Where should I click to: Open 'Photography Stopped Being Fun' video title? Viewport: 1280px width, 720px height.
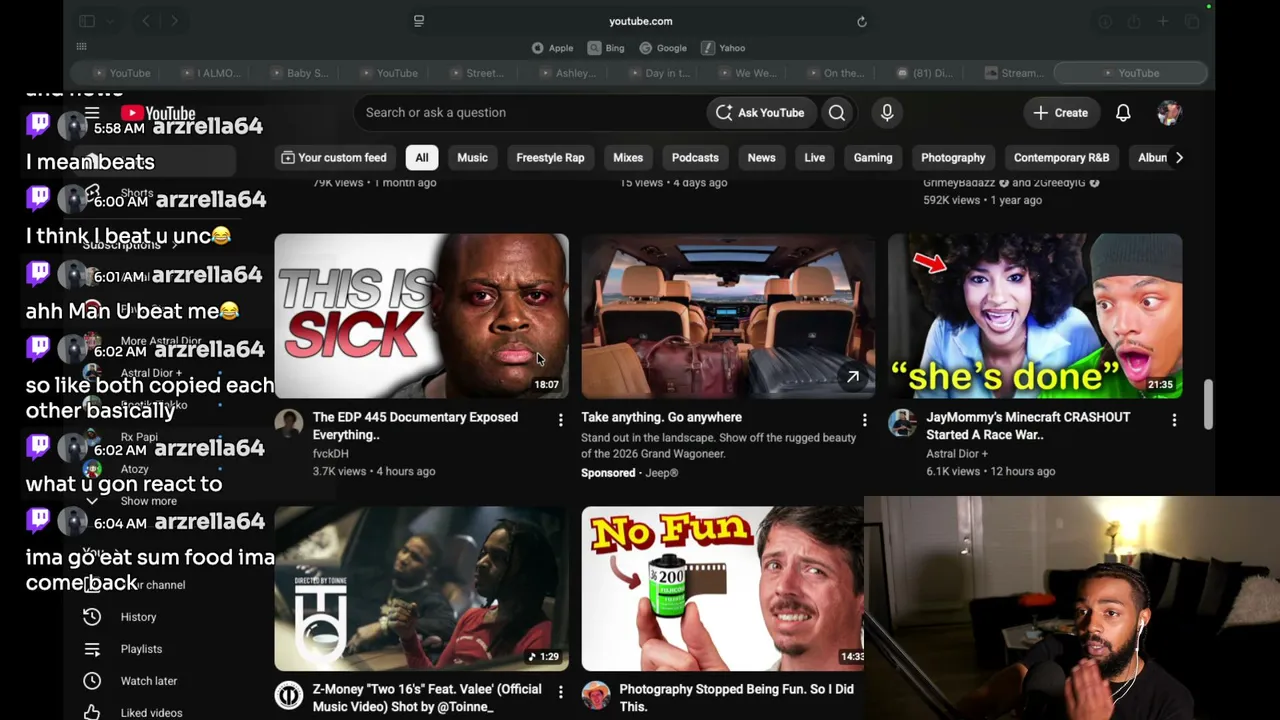click(x=736, y=698)
